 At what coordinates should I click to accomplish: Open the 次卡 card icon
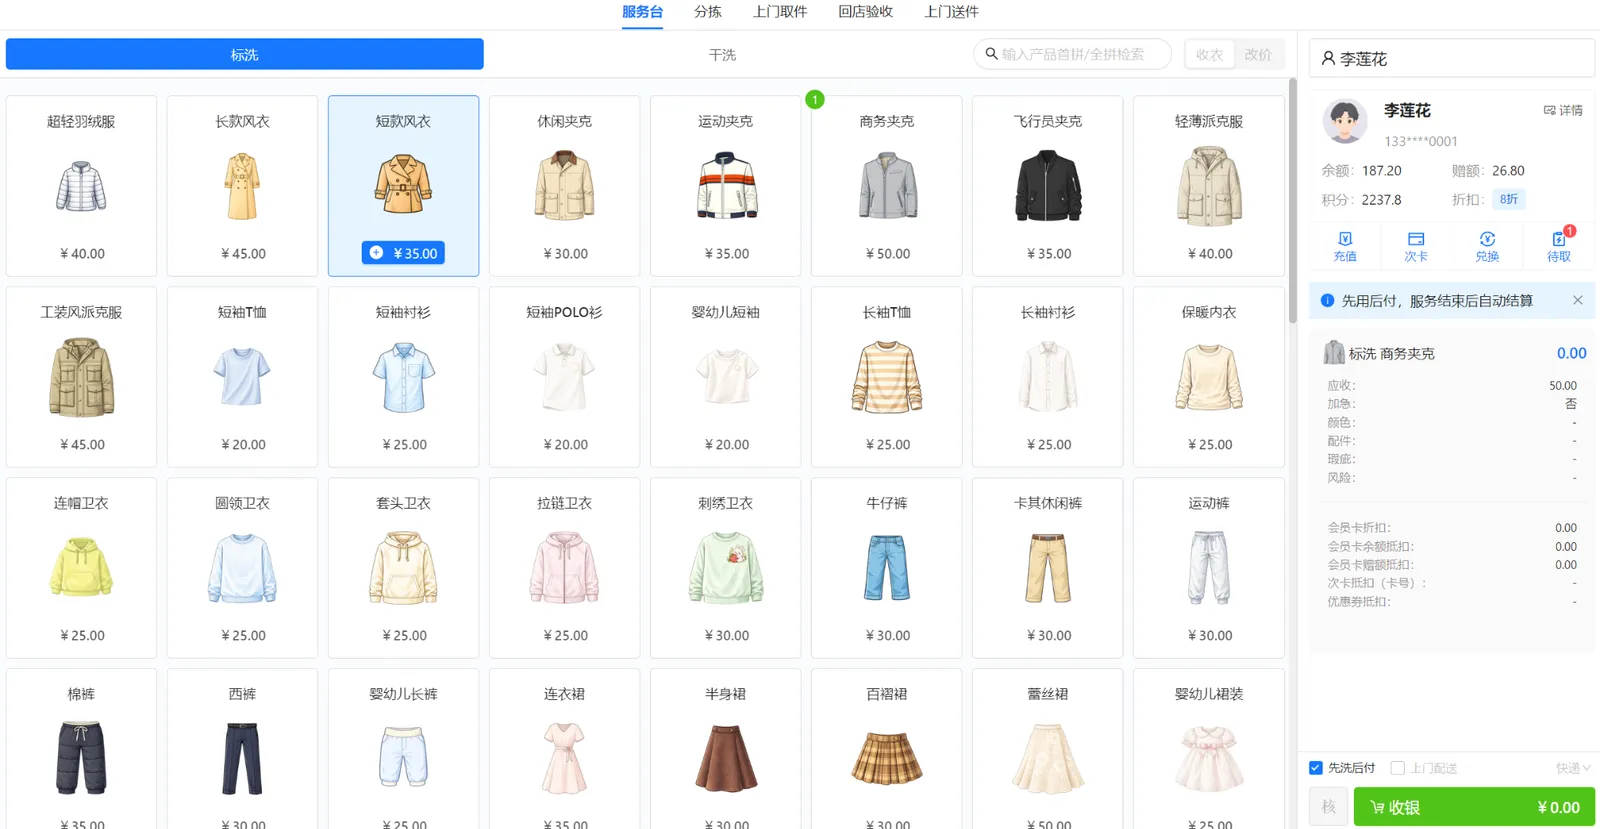pyautogui.click(x=1416, y=246)
